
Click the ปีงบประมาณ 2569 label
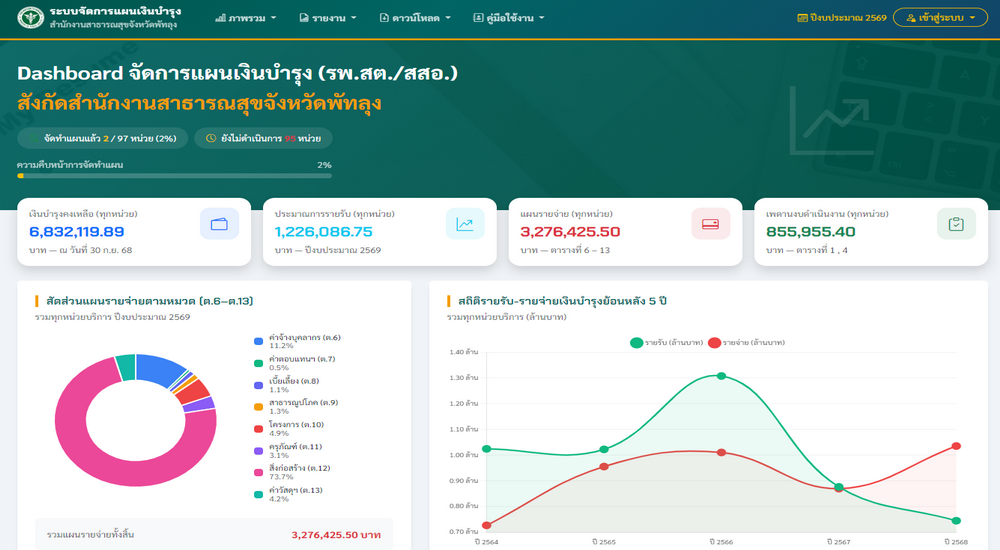[x=848, y=18]
